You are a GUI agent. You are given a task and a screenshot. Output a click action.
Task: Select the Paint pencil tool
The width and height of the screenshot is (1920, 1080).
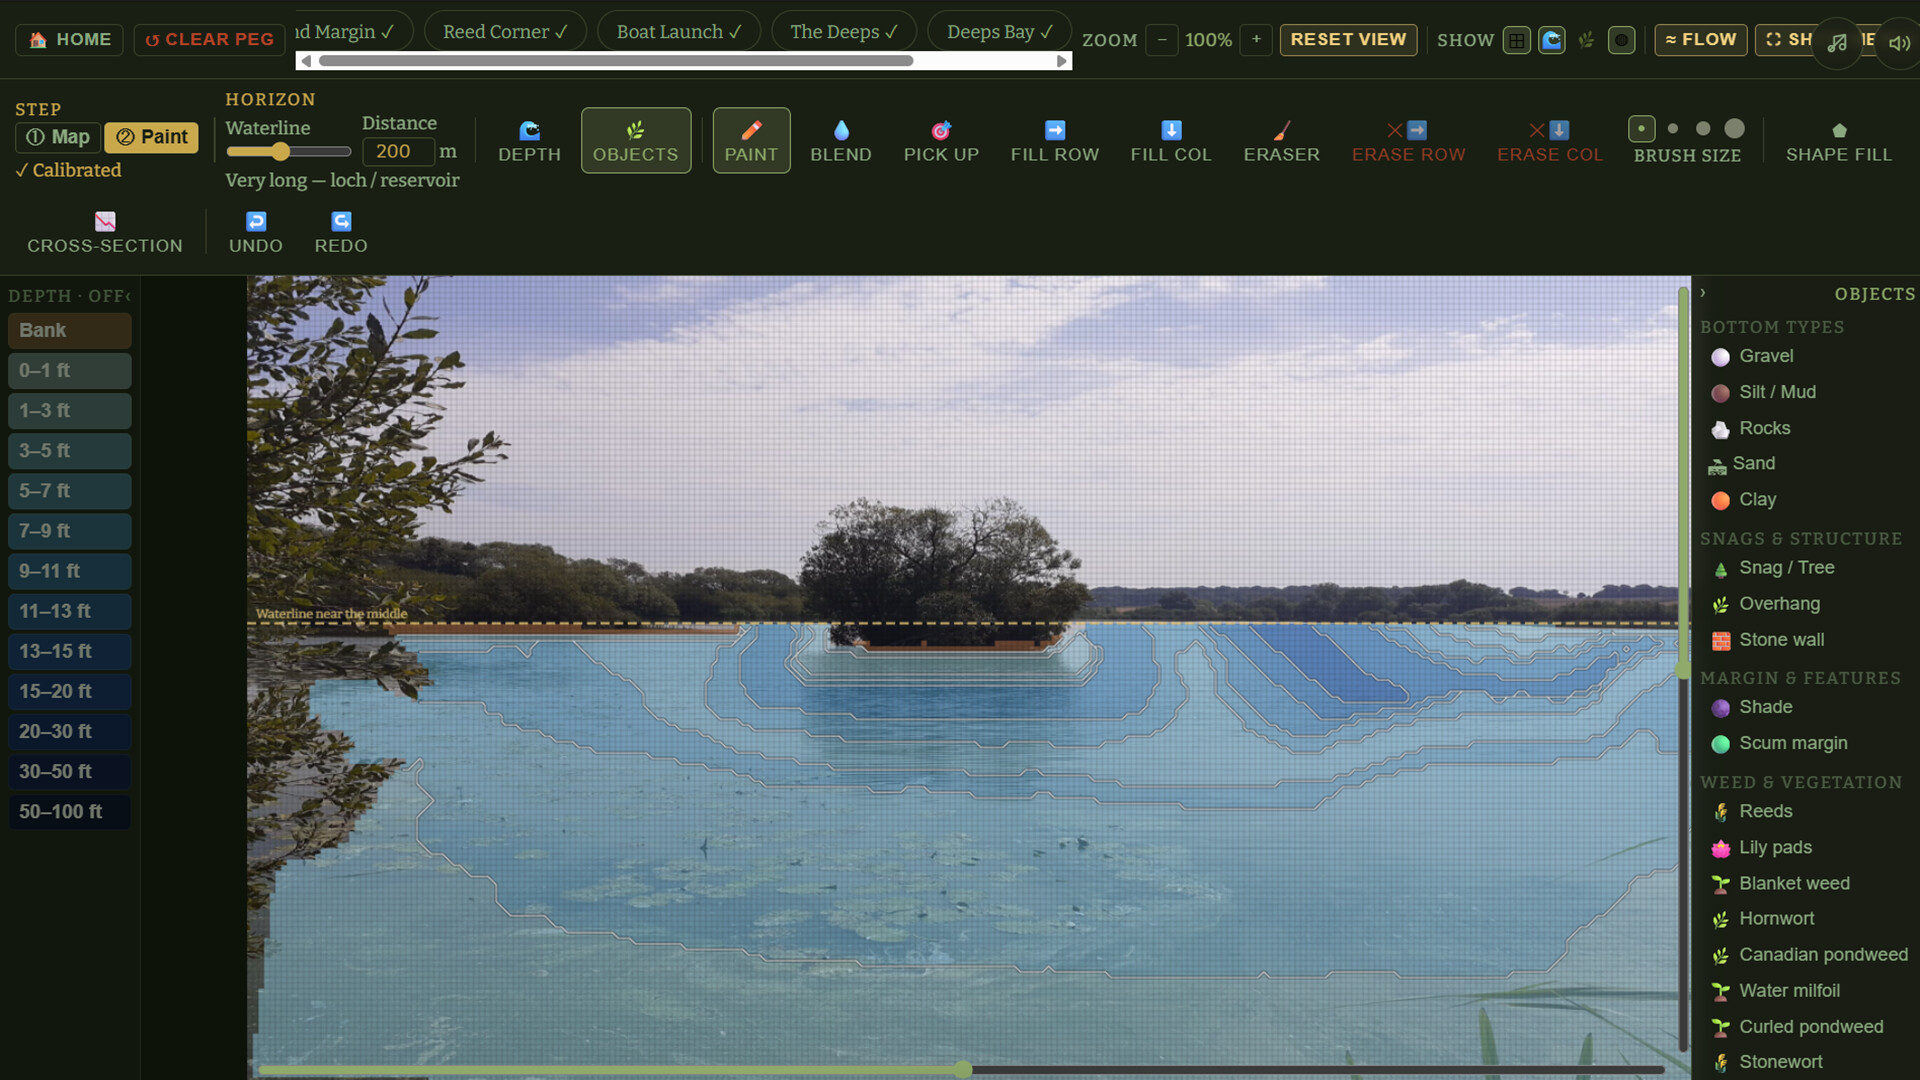(x=751, y=141)
